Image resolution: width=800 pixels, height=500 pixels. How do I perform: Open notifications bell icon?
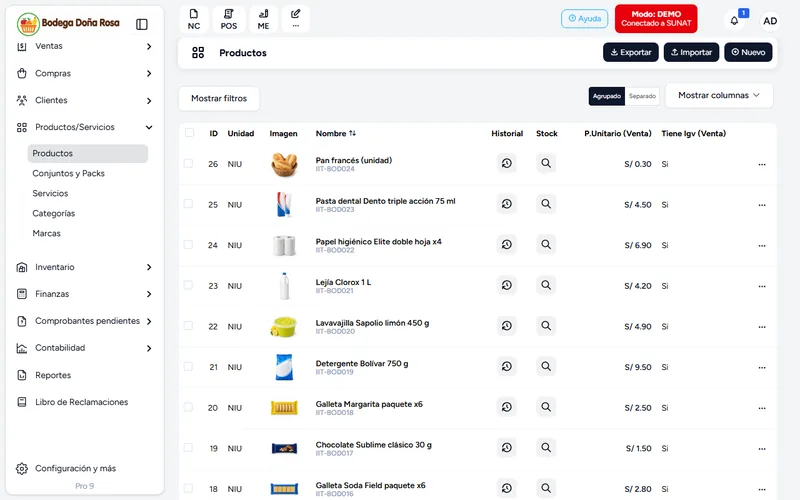pyautogui.click(x=734, y=21)
